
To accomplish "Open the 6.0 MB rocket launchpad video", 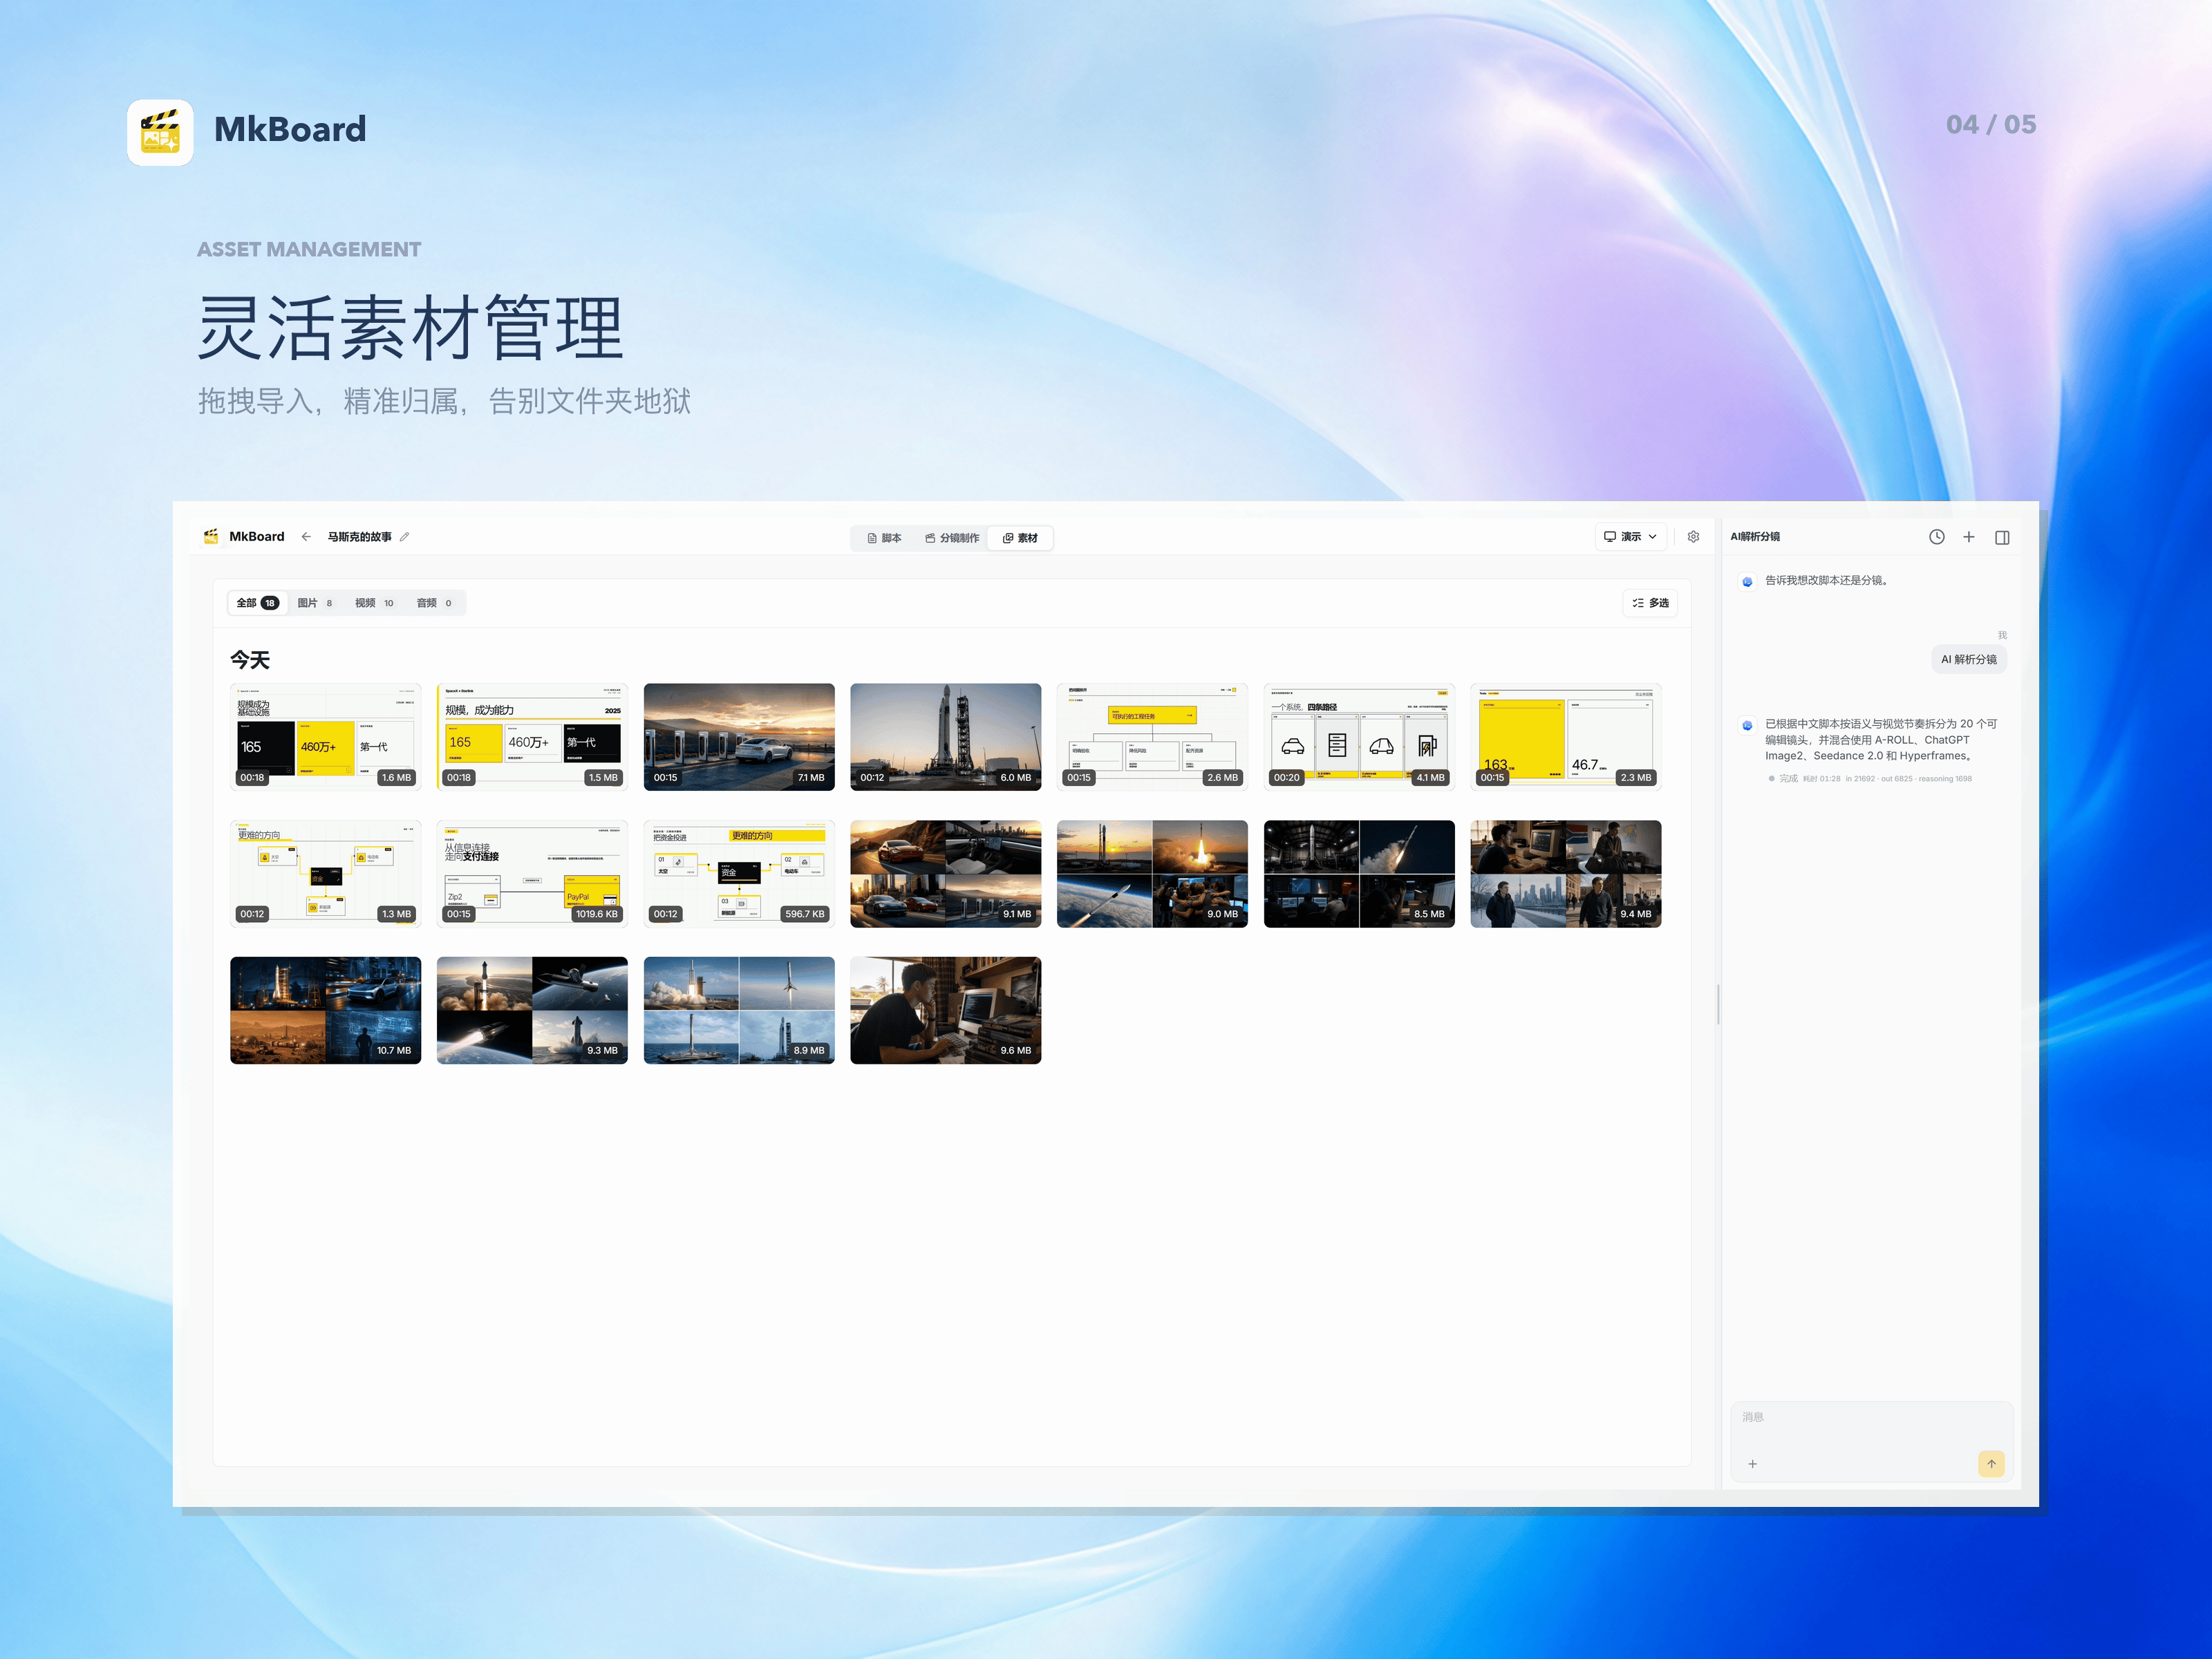I will click(945, 737).
